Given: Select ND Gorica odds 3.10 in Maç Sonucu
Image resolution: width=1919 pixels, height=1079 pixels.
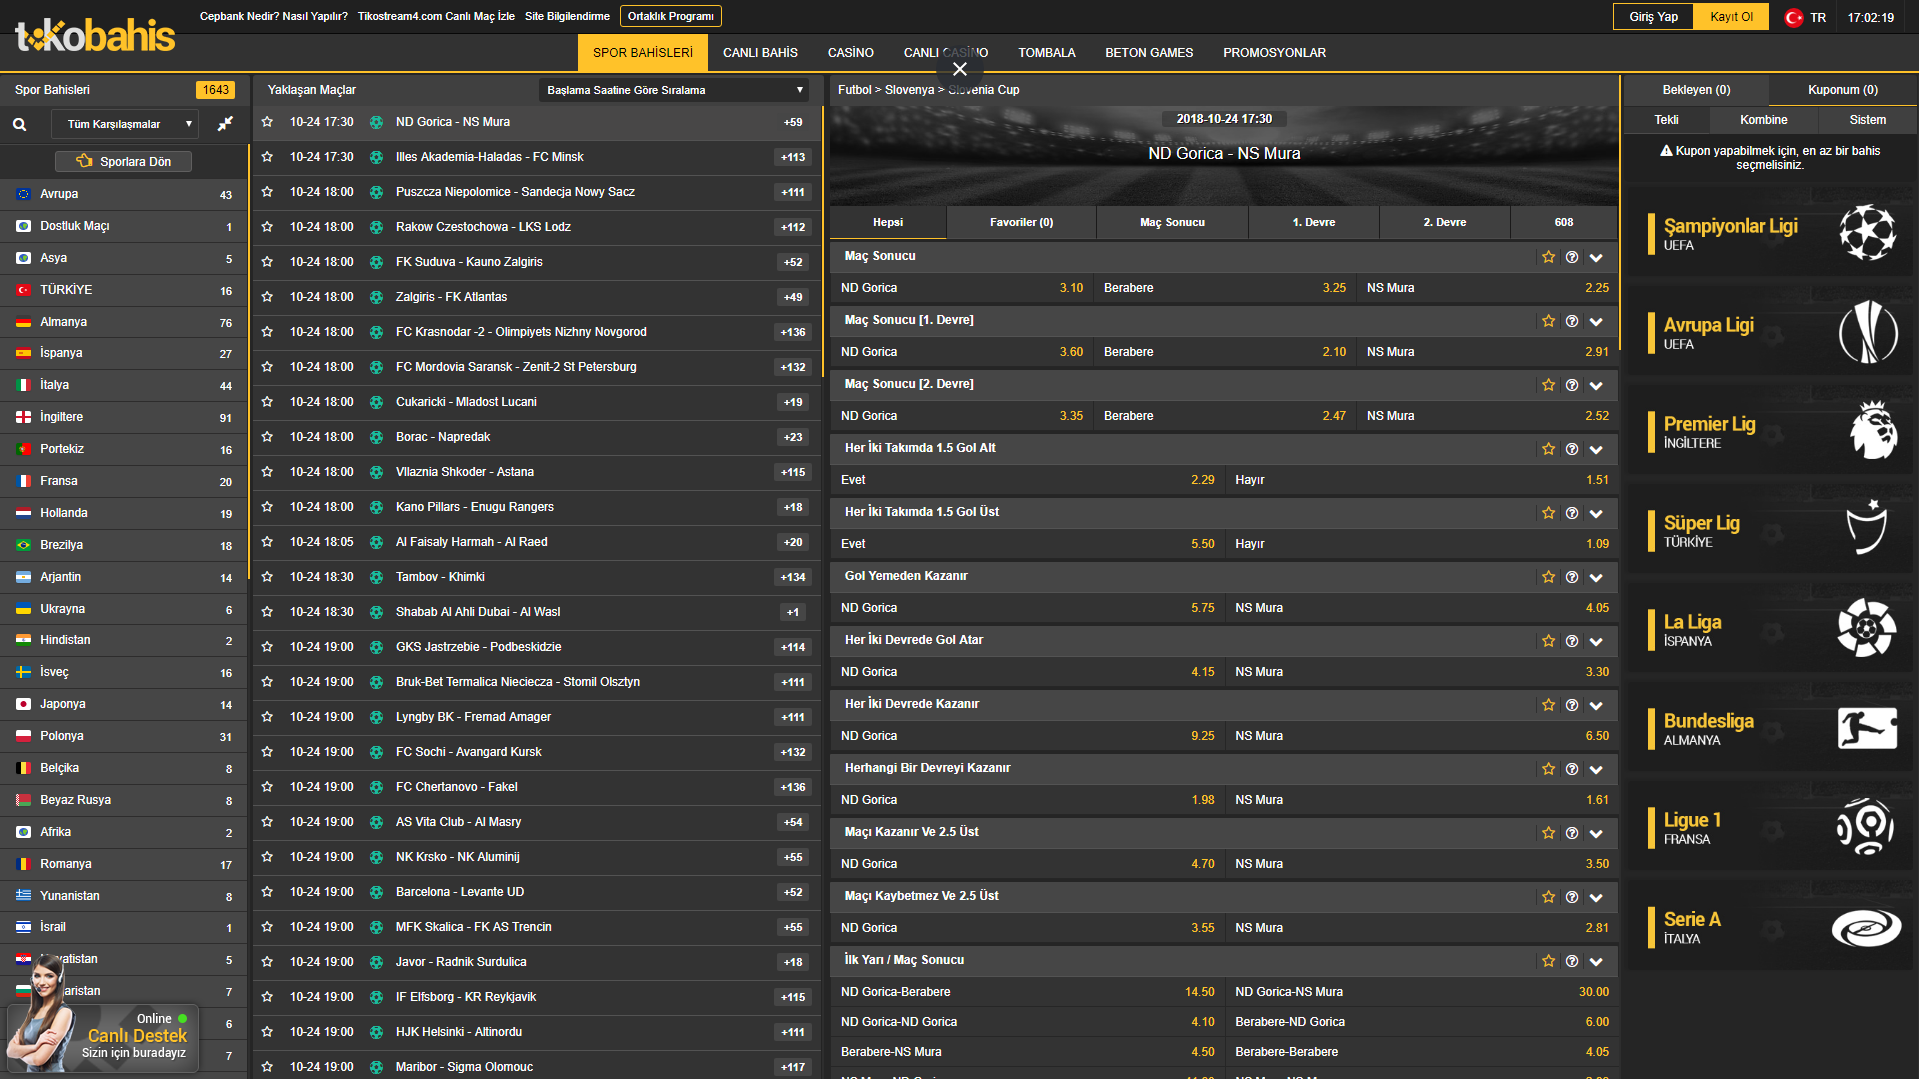Looking at the screenshot, I should tap(1071, 288).
